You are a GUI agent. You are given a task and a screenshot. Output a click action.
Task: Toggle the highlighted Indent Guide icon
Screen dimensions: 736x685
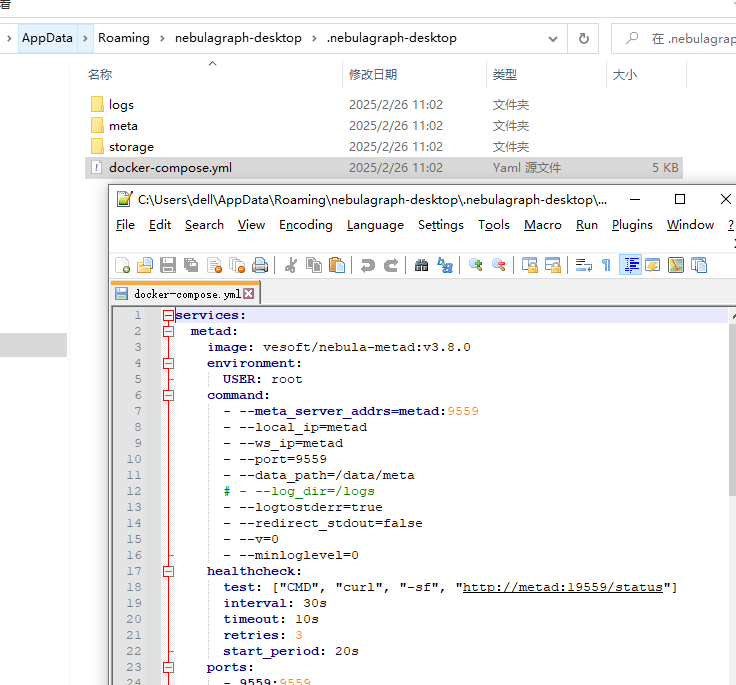point(630,265)
